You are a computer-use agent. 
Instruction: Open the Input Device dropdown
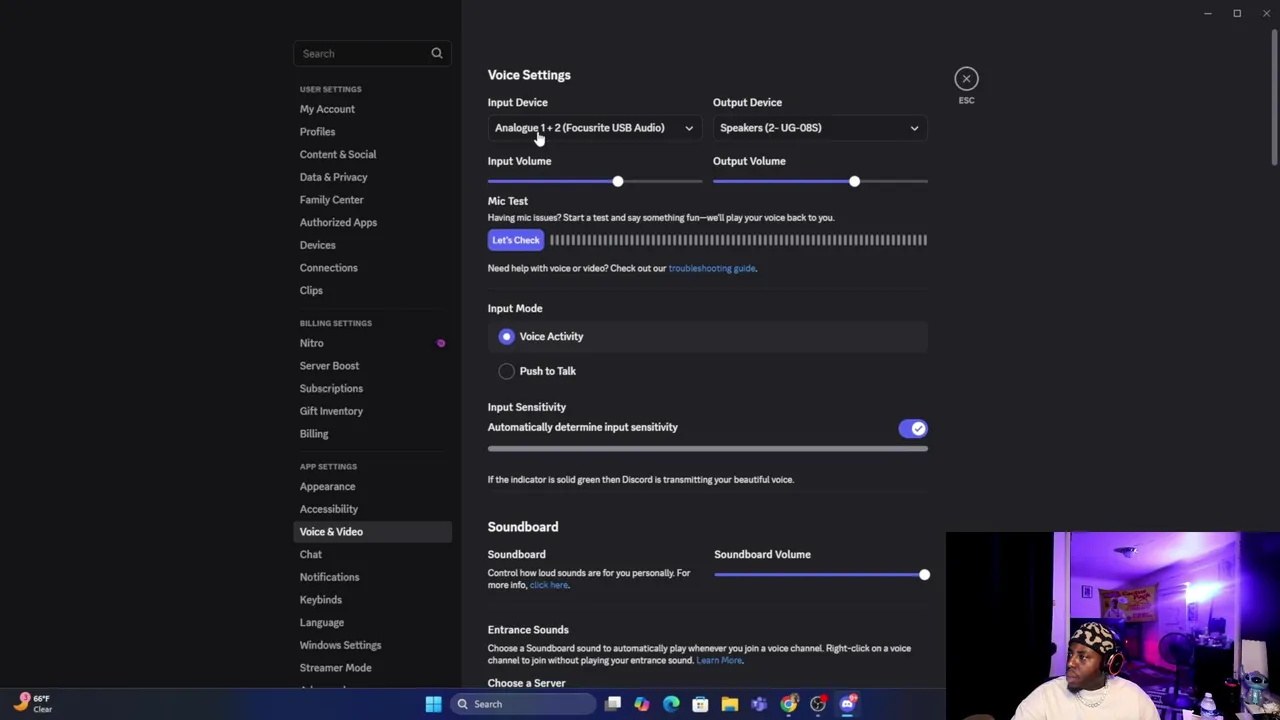tap(594, 128)
